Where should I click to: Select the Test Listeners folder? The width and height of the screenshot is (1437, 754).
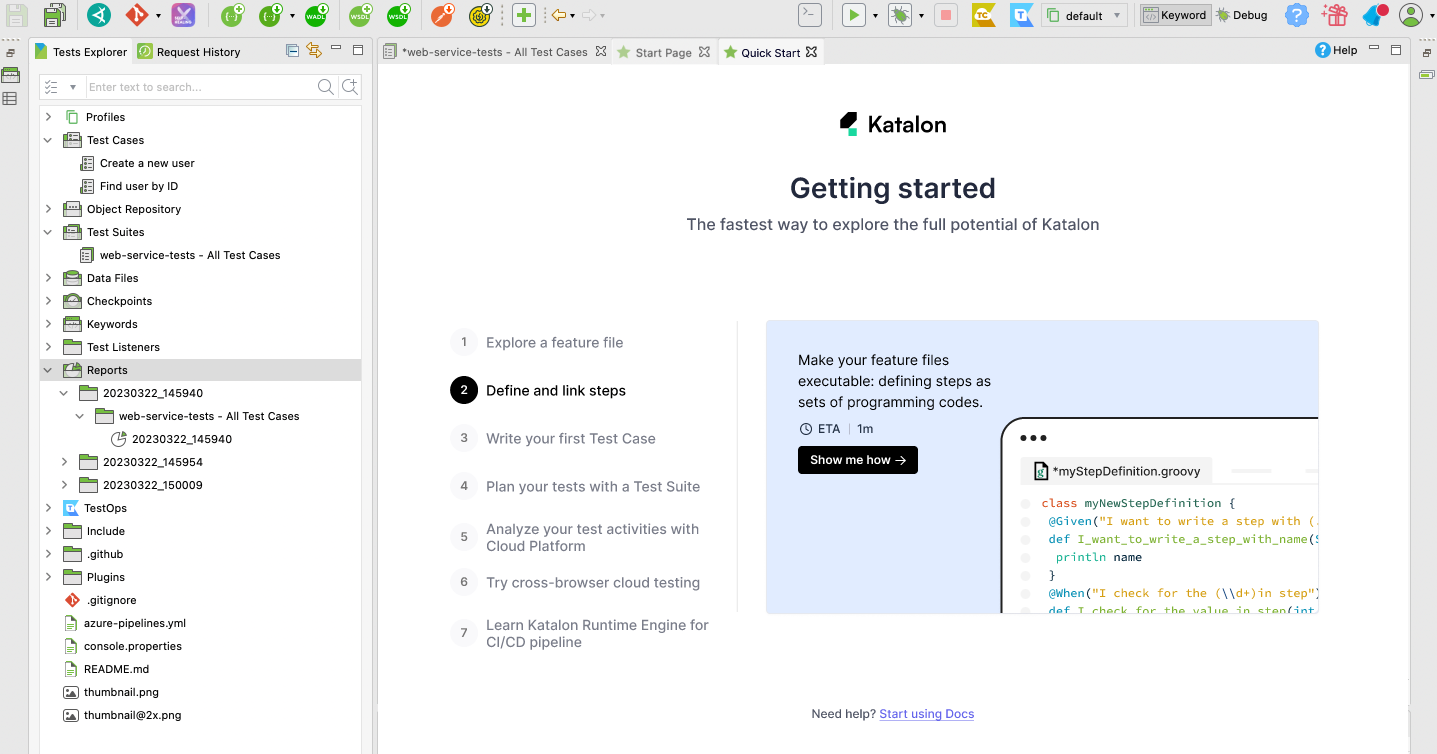(x=123, y=347)
